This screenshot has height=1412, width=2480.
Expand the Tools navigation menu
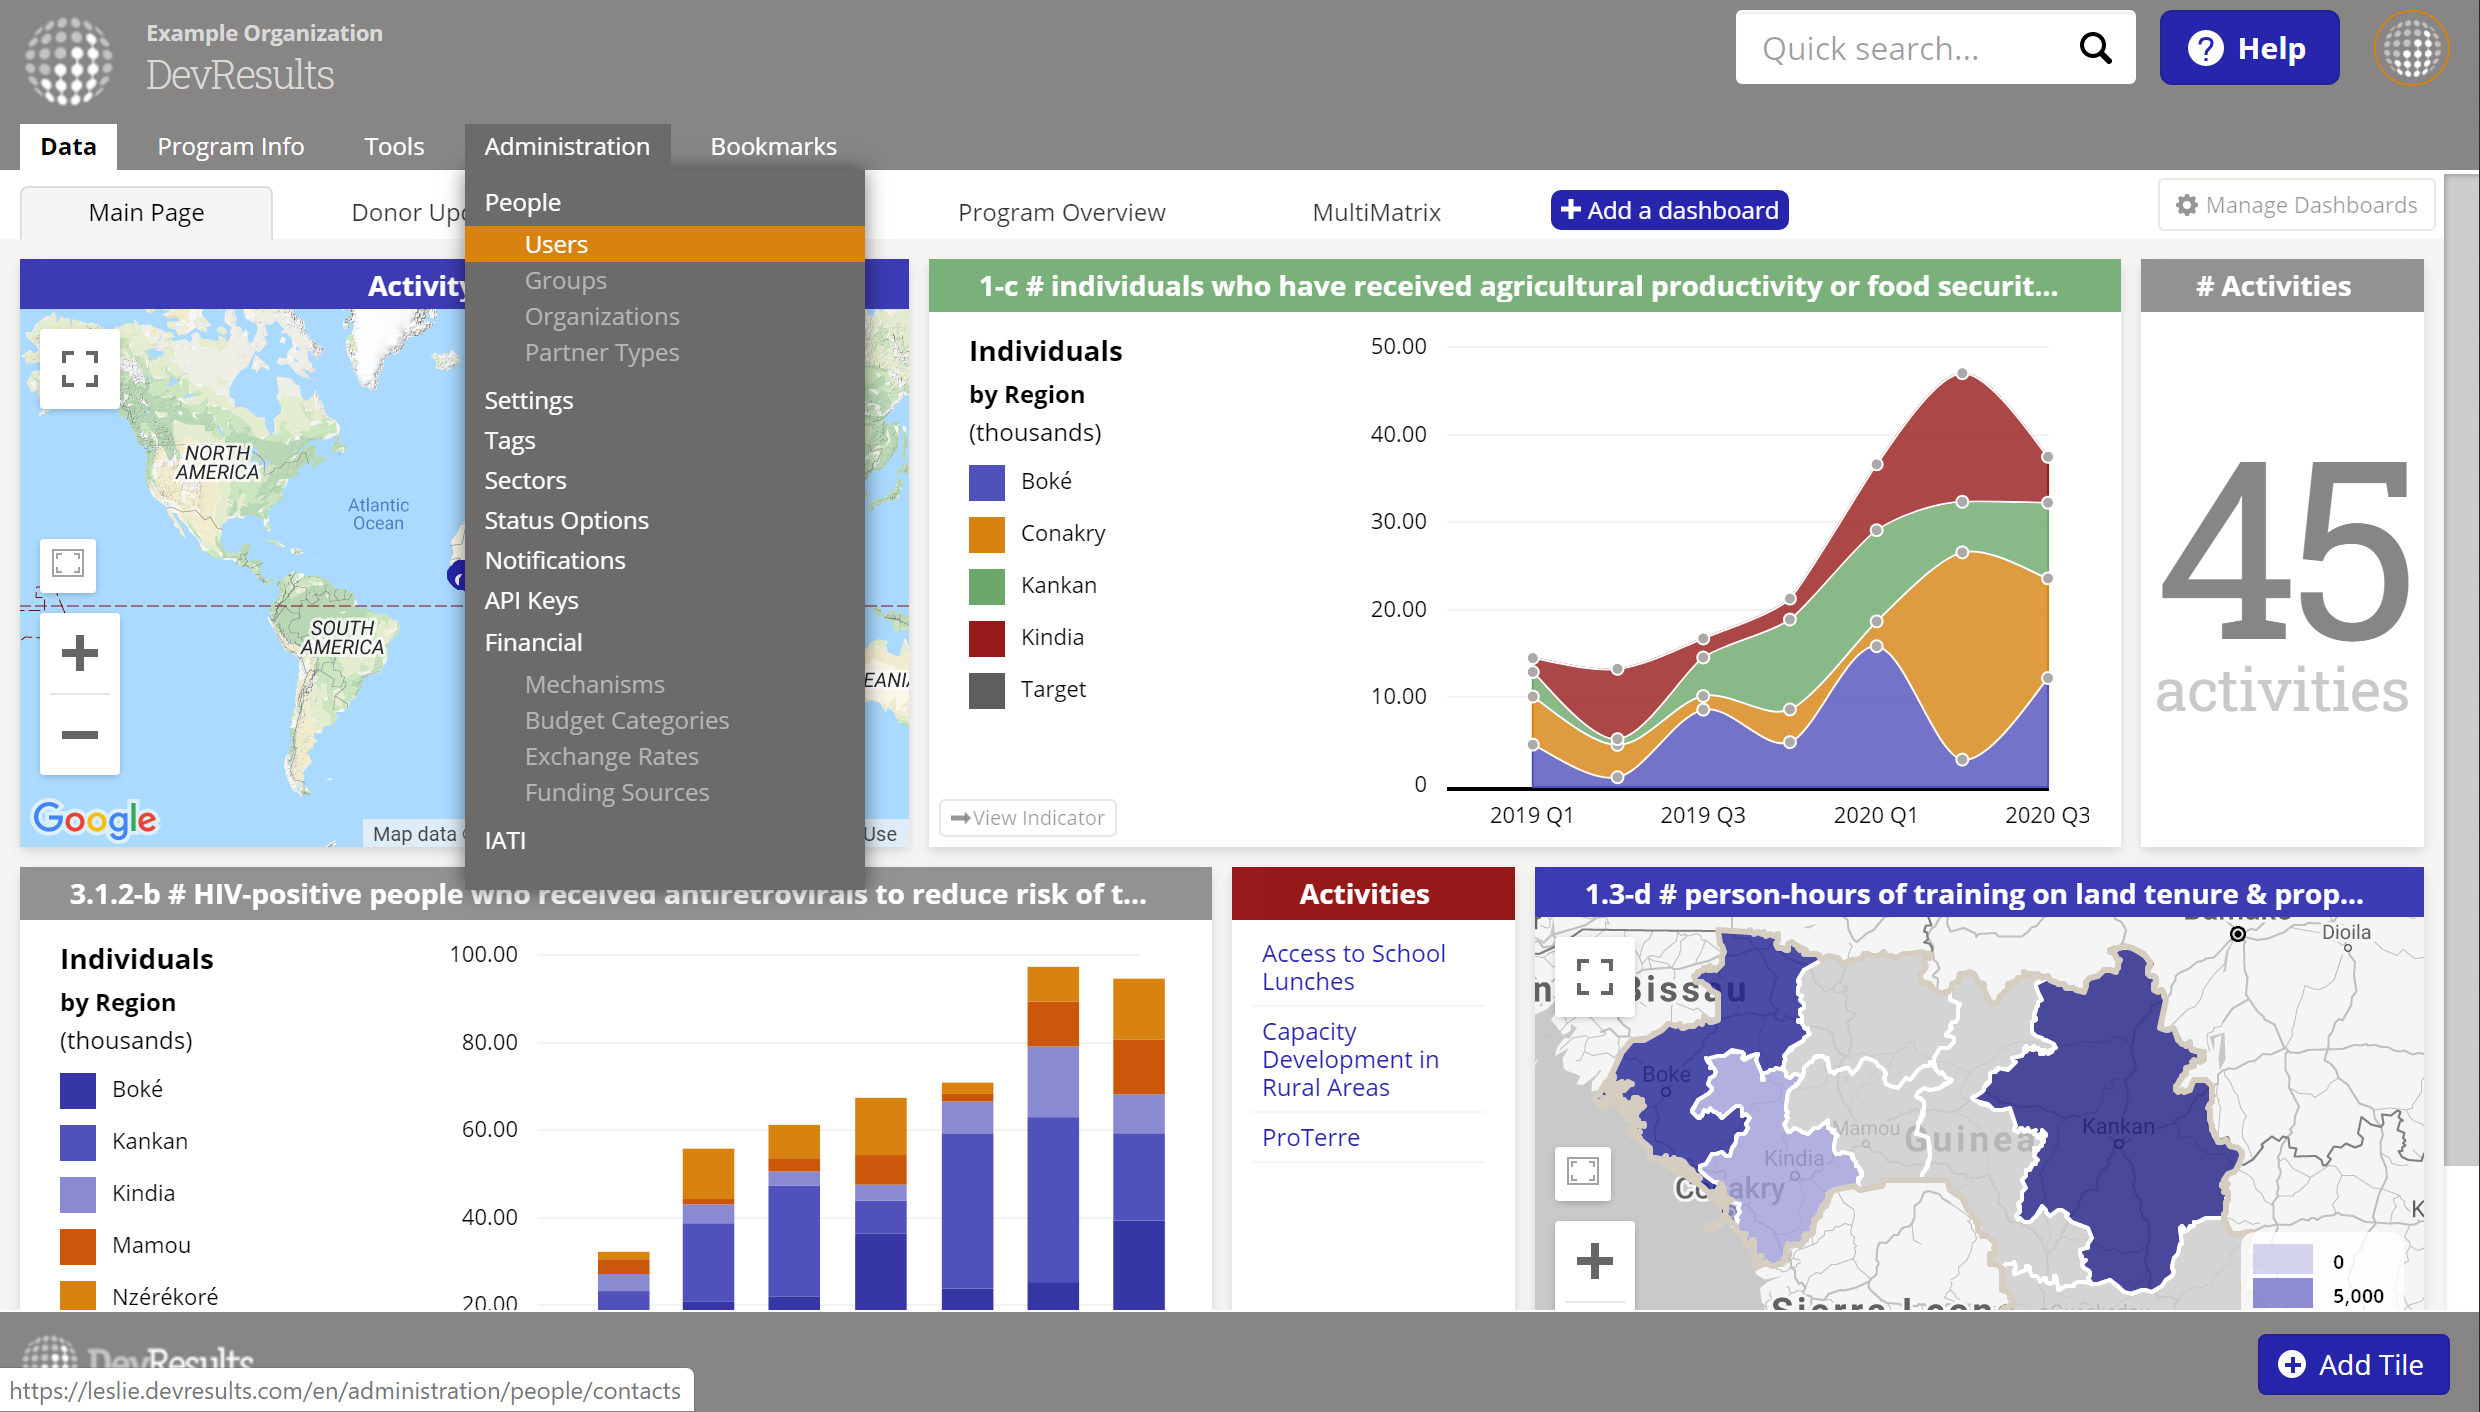pyautogui.click(x=394, y=147)
